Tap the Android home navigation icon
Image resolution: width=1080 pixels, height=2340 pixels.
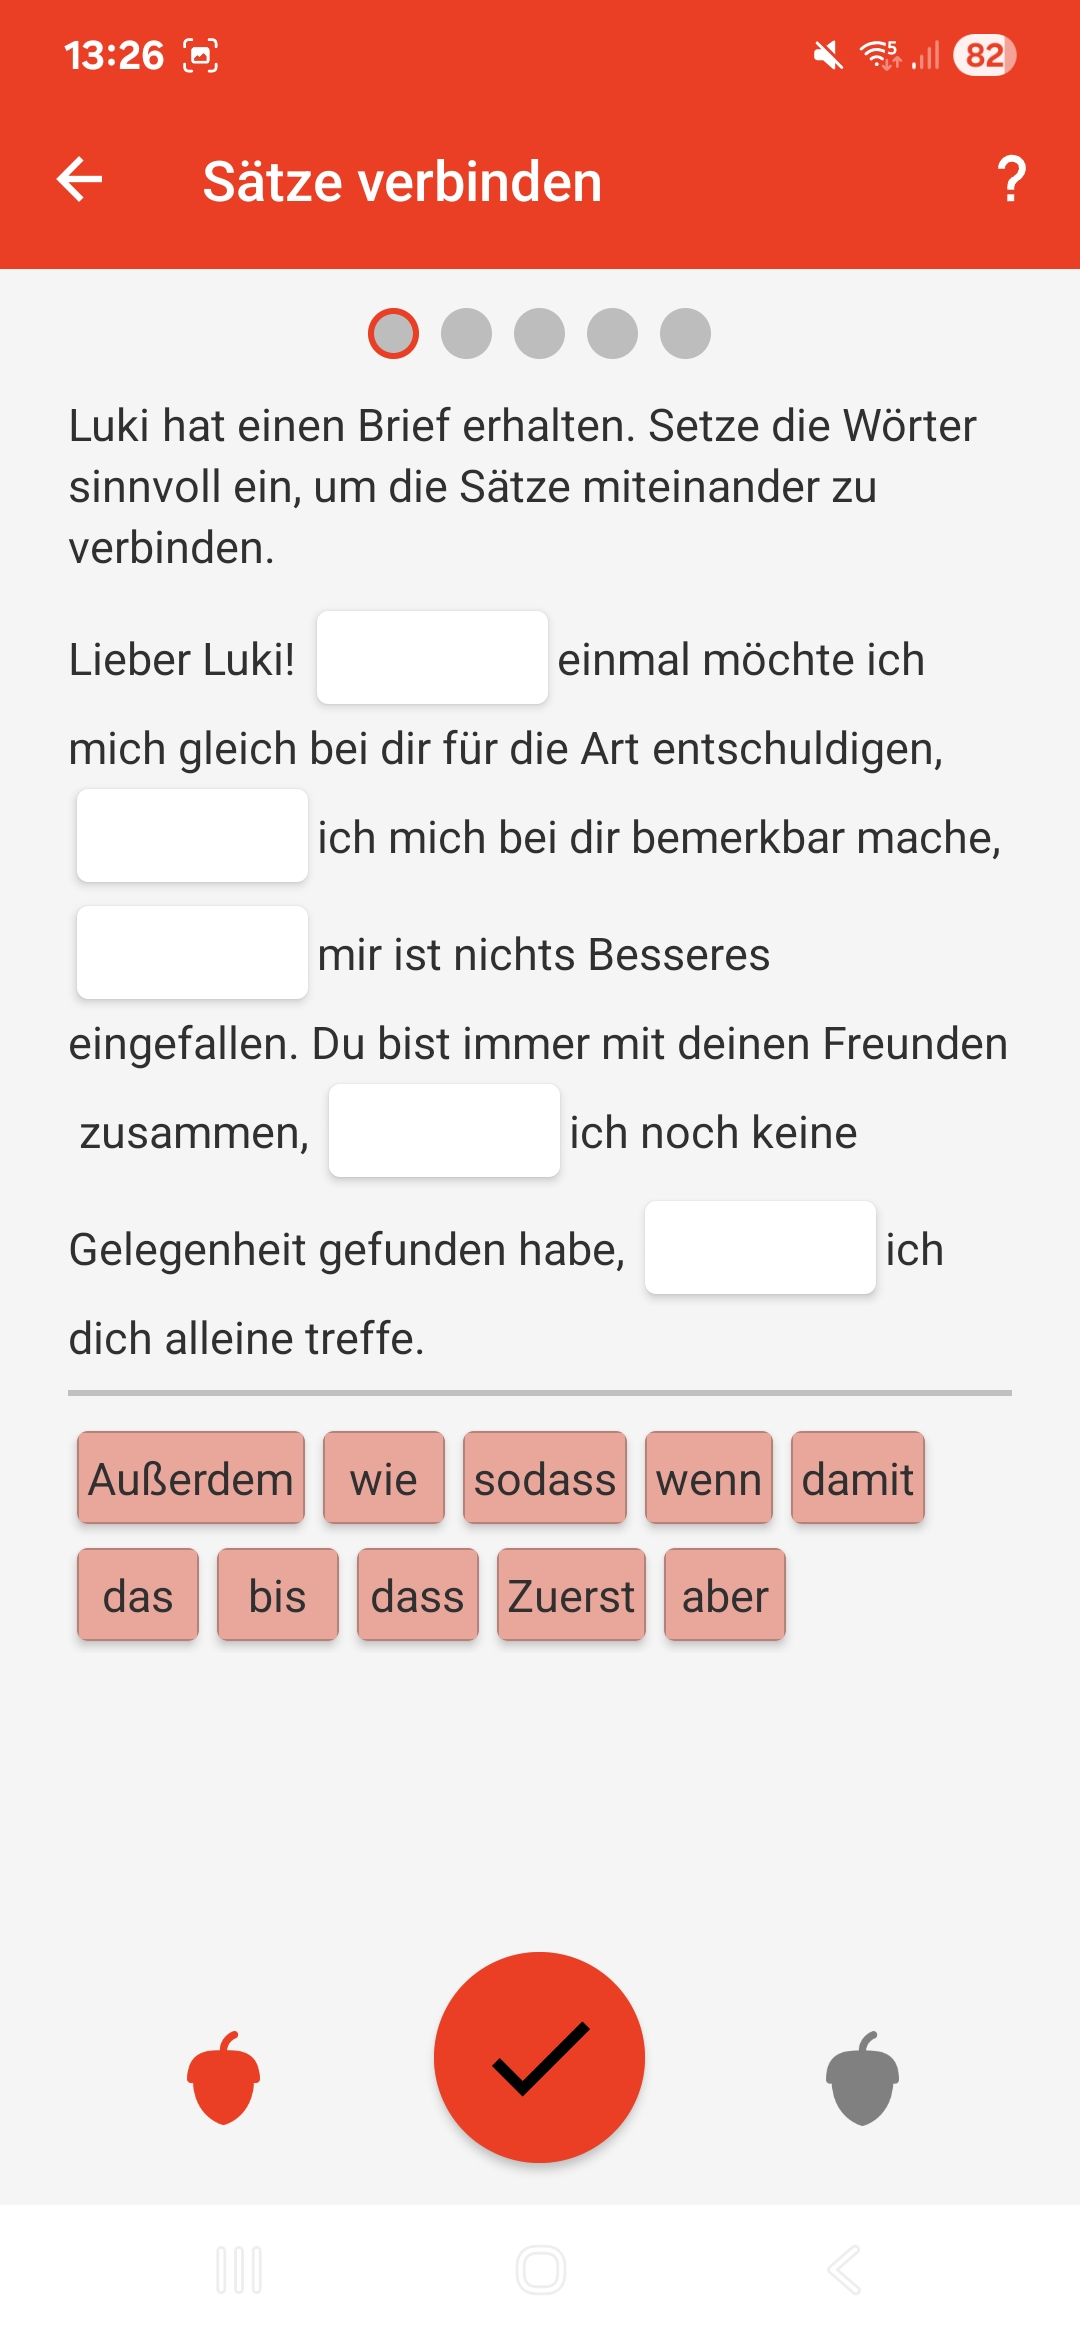tap(541, 2270)
